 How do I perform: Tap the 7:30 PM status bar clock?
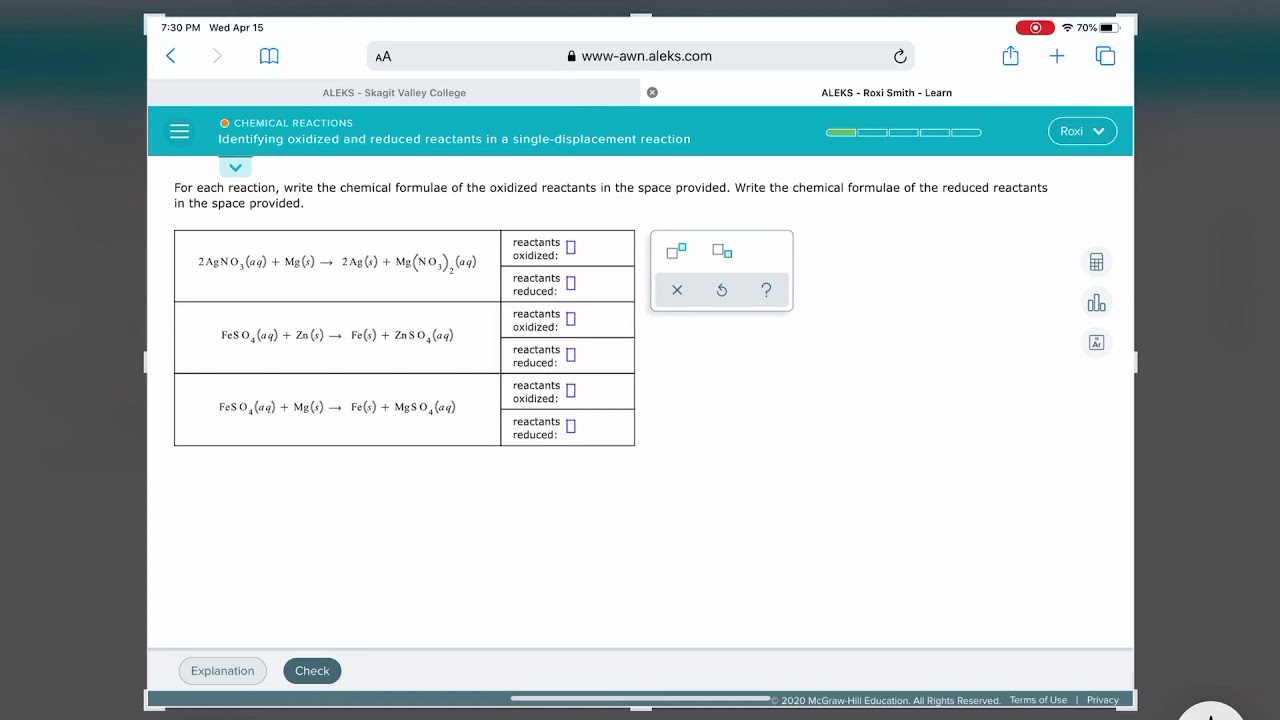181,28
